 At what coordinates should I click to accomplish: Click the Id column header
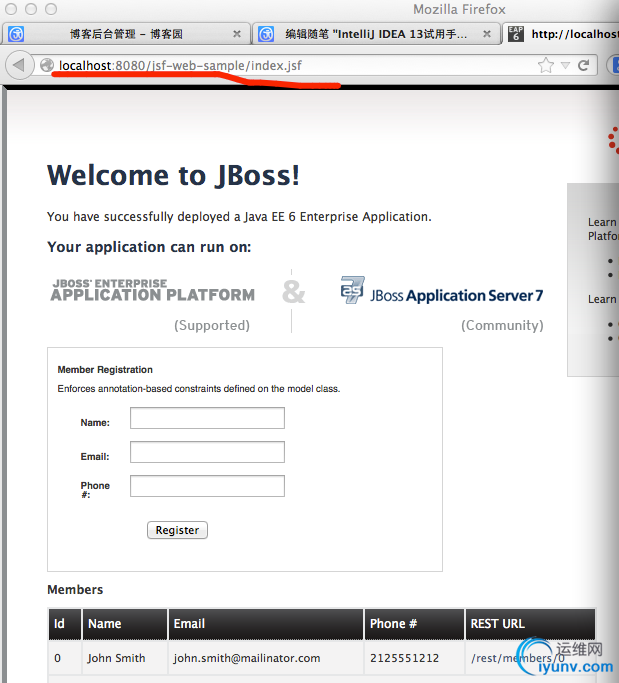(x=65, y=624)
